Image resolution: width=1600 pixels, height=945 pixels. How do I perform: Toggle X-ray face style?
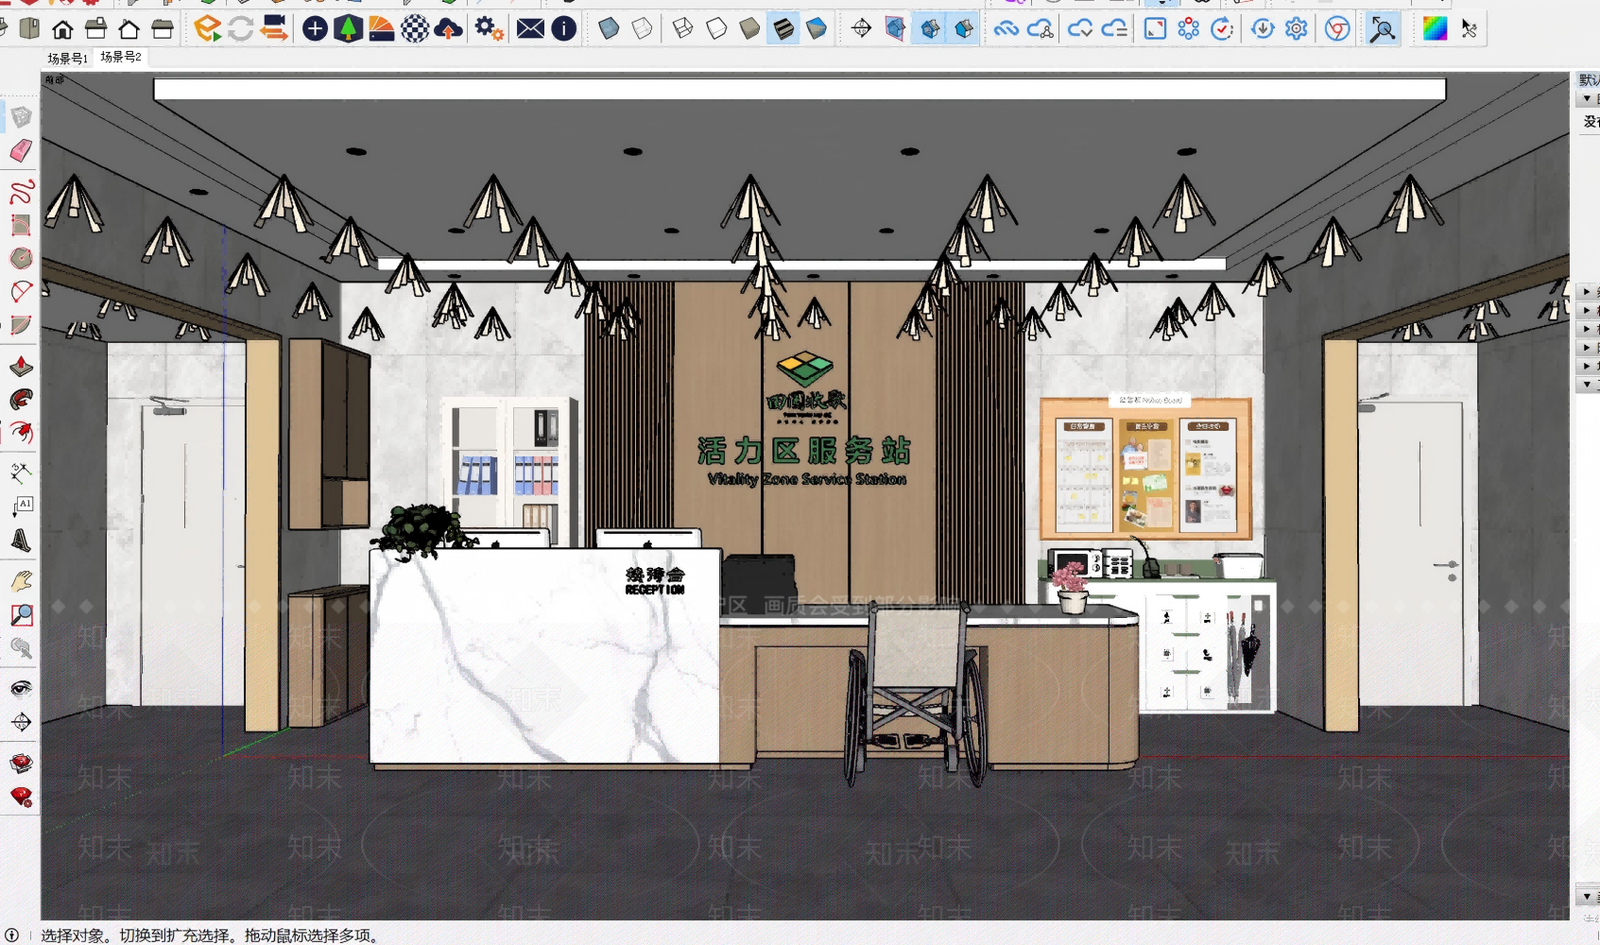[608, 29]
